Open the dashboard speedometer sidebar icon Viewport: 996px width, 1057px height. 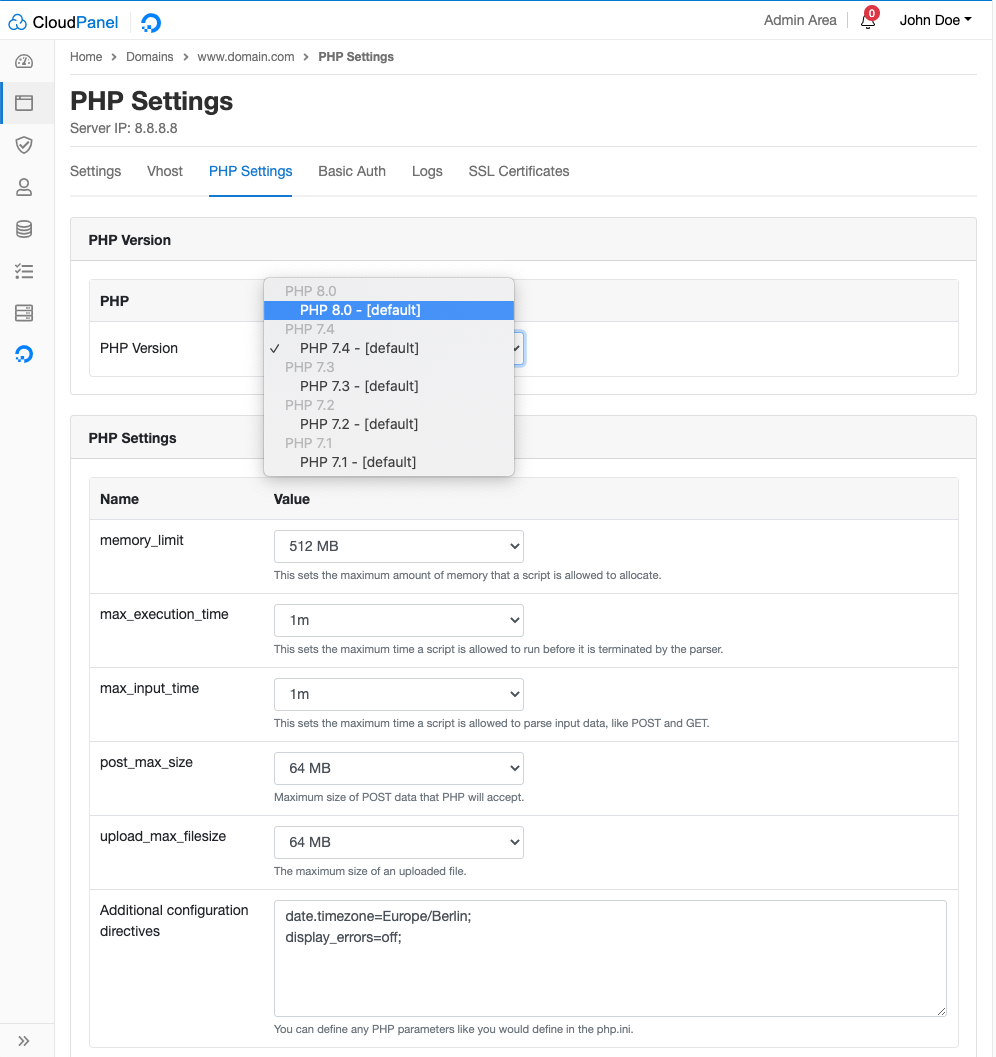coord(24,61)
